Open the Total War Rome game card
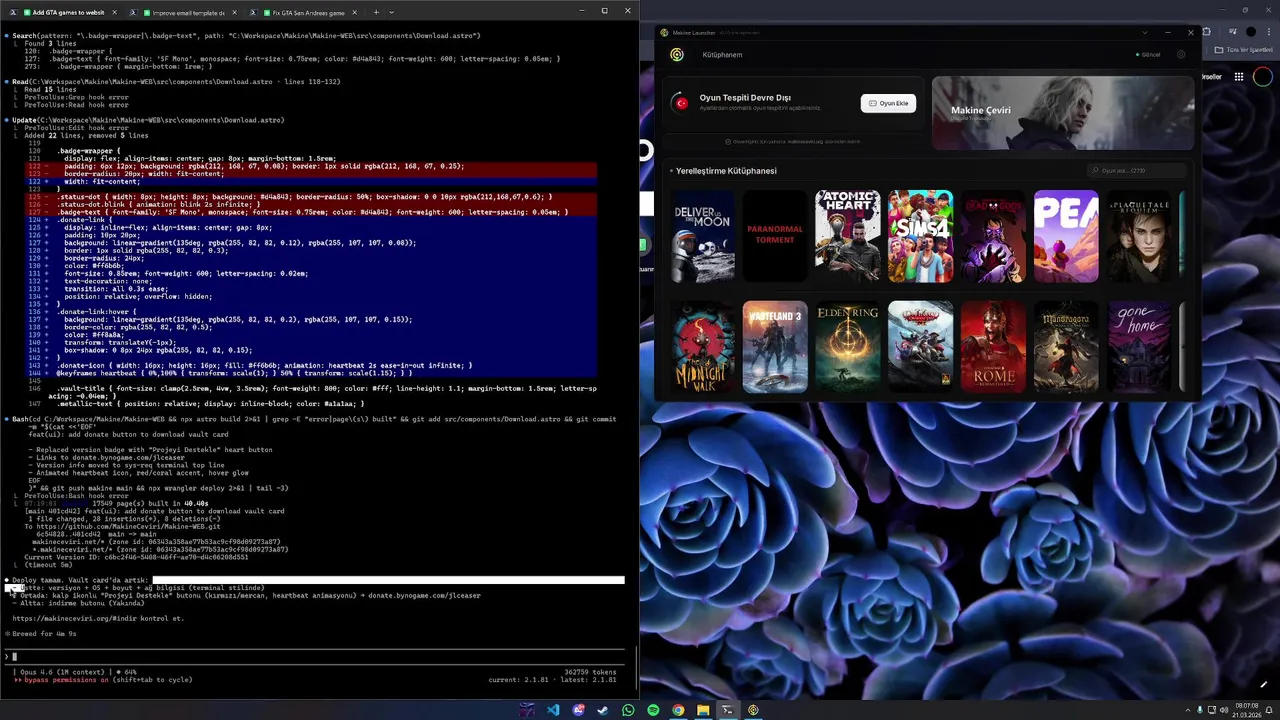Image resolution: width=1280 pixels, height=720 pixels. coord(993,347)
